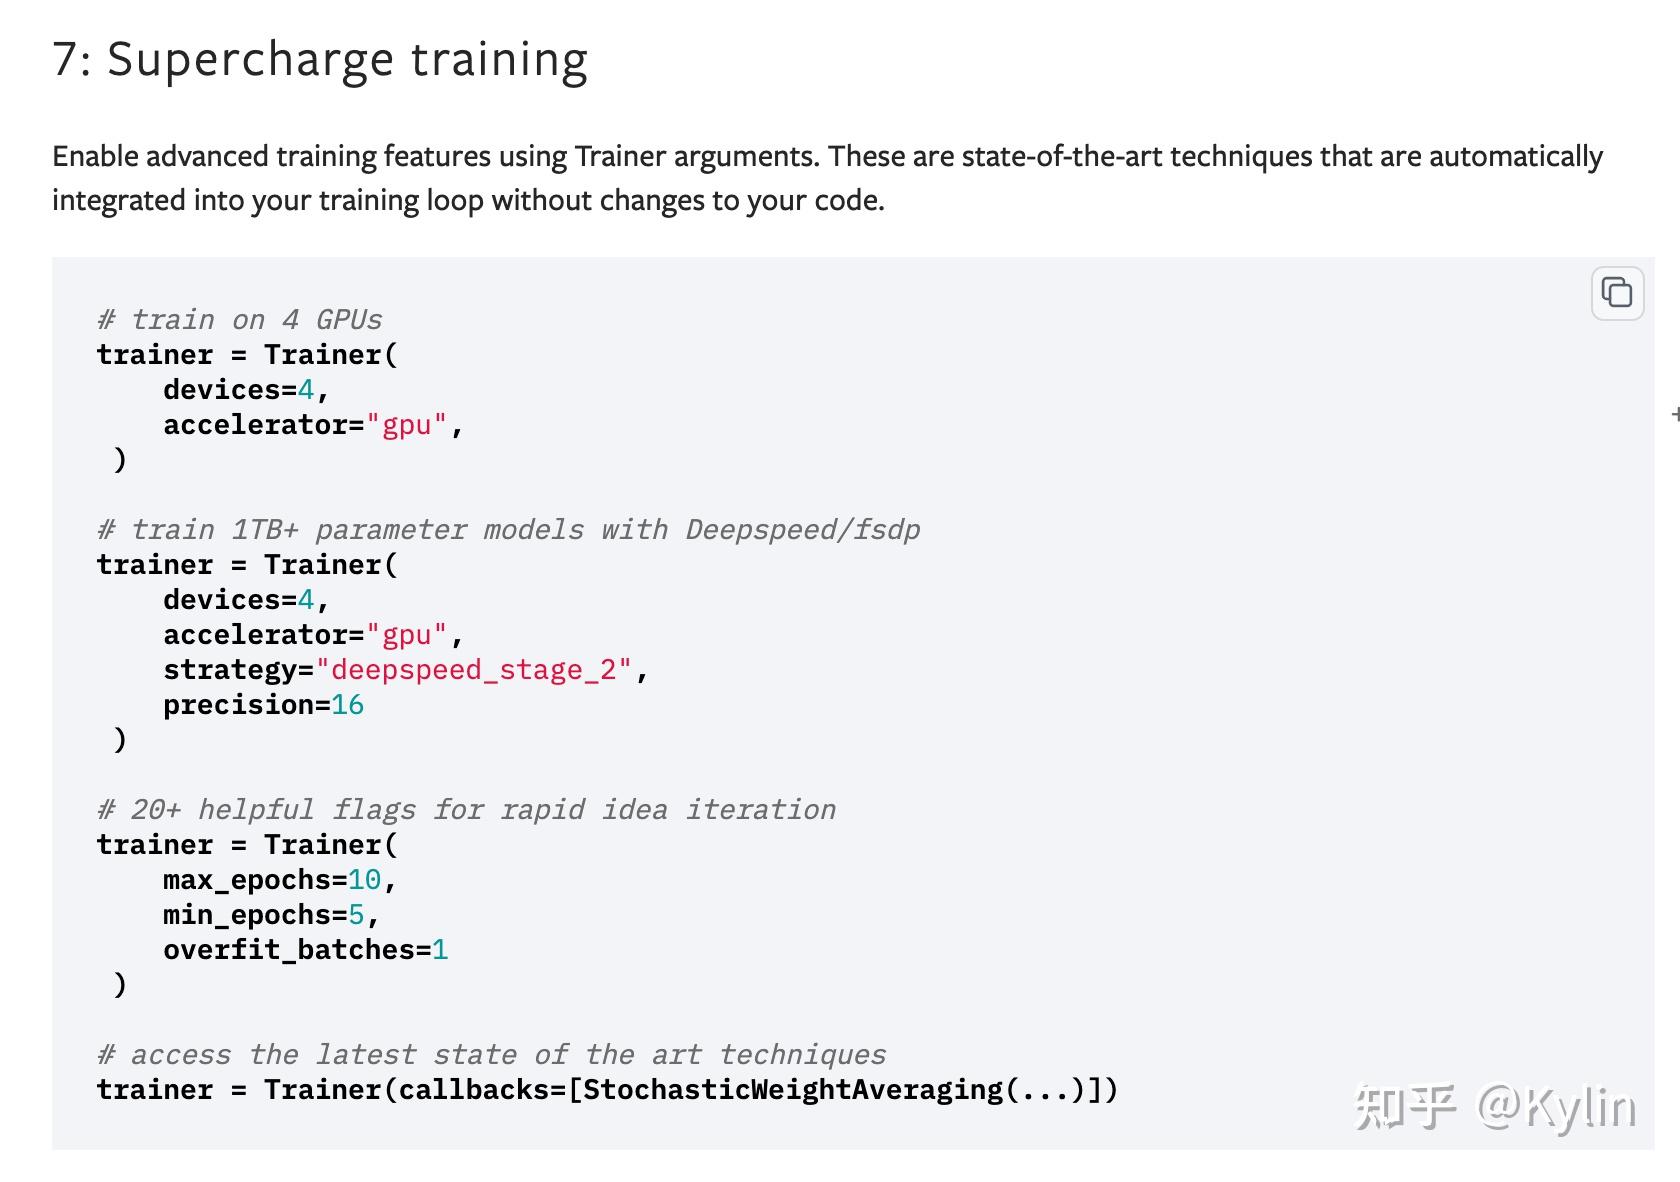Click StochasticWeightAveraging in the callbacks line
The height and width of the screenshot is (1182, 1680).
793,1089
